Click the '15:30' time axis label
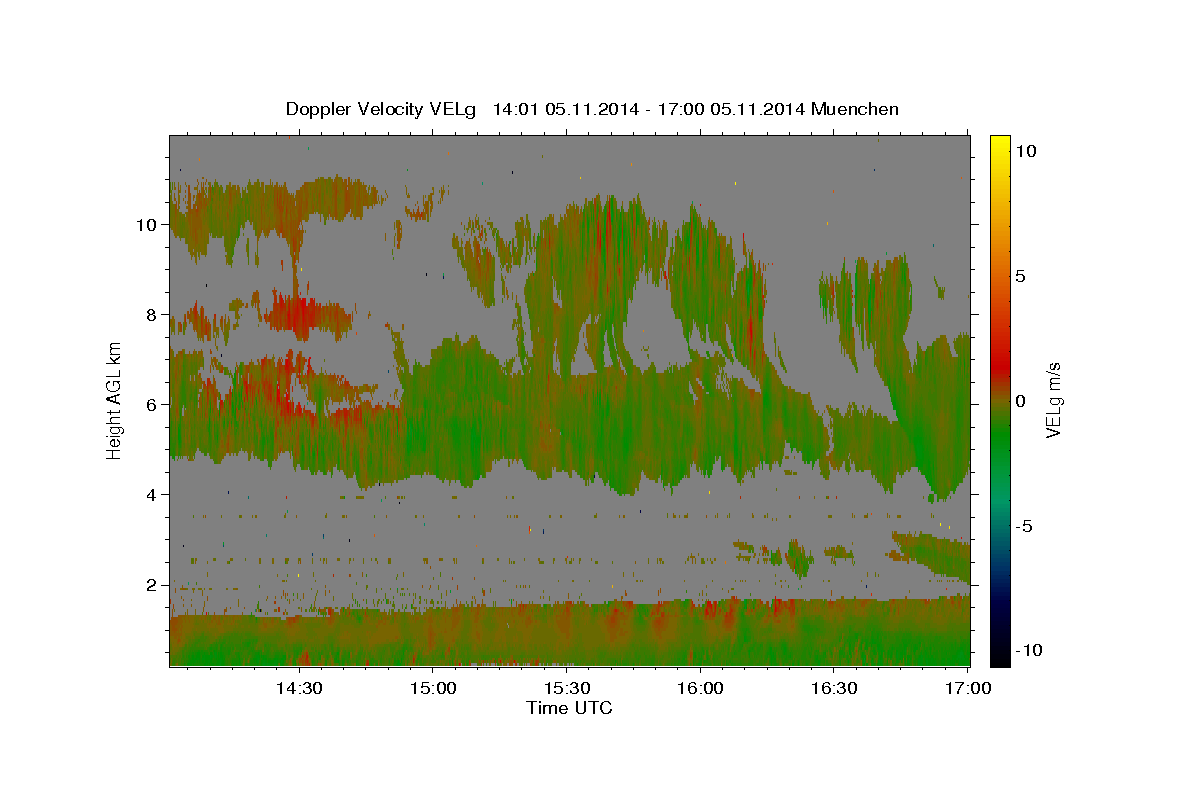The width and height of the screenshot is (1200, 800). [x=566, y=689]
